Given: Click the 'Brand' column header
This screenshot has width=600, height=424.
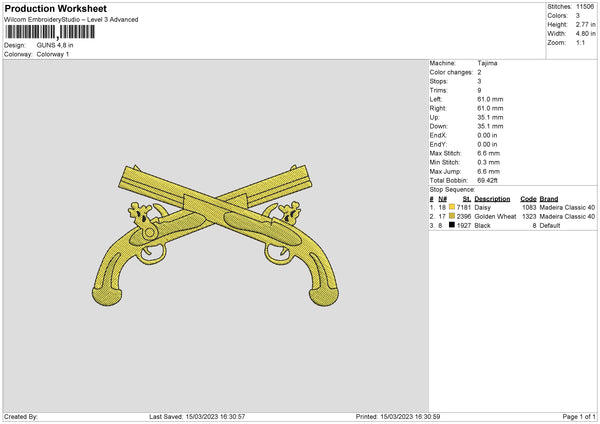Looking at the screenshot, I should 549,199.
